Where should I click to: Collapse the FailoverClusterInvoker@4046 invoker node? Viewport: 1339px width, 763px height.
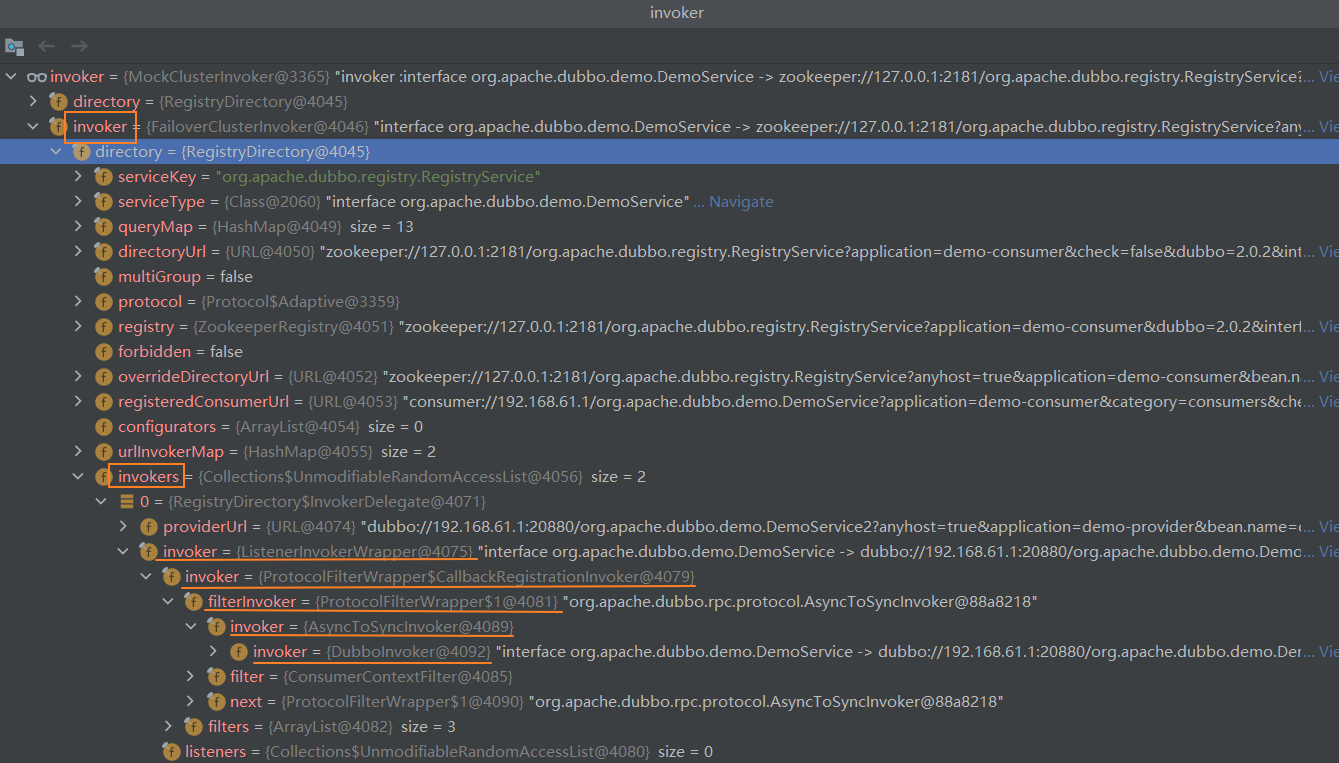pos(33,127)
